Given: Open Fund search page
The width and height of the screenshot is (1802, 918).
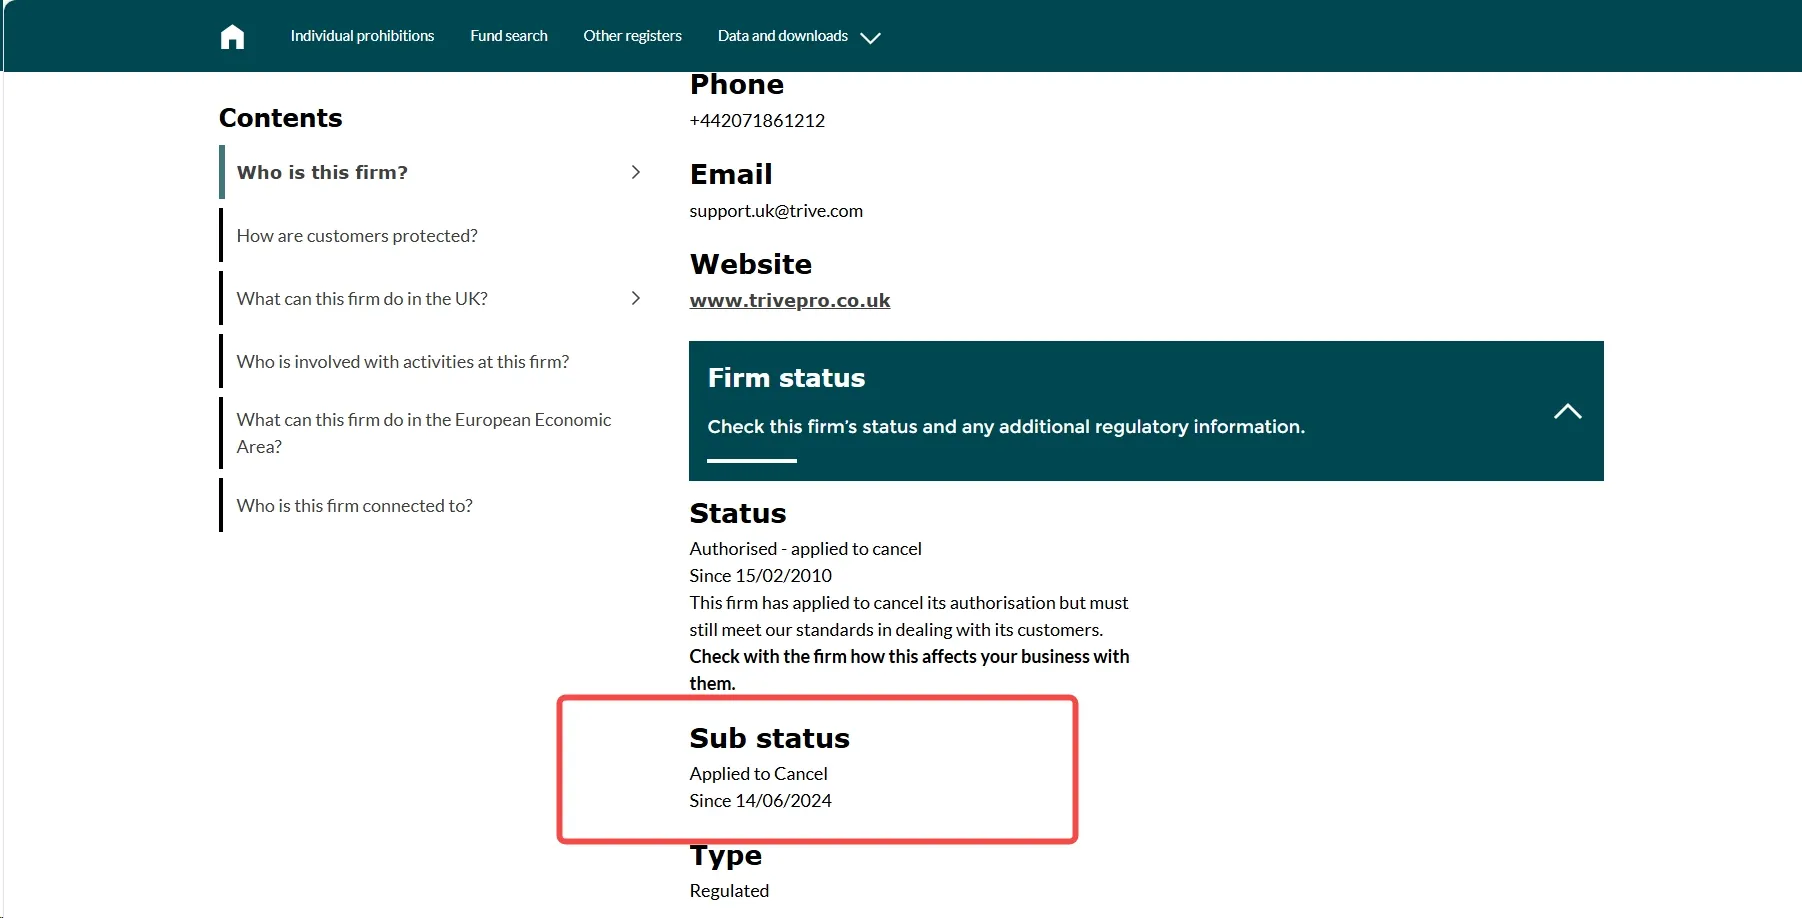Looking at the screenshot, I should 509,36.
